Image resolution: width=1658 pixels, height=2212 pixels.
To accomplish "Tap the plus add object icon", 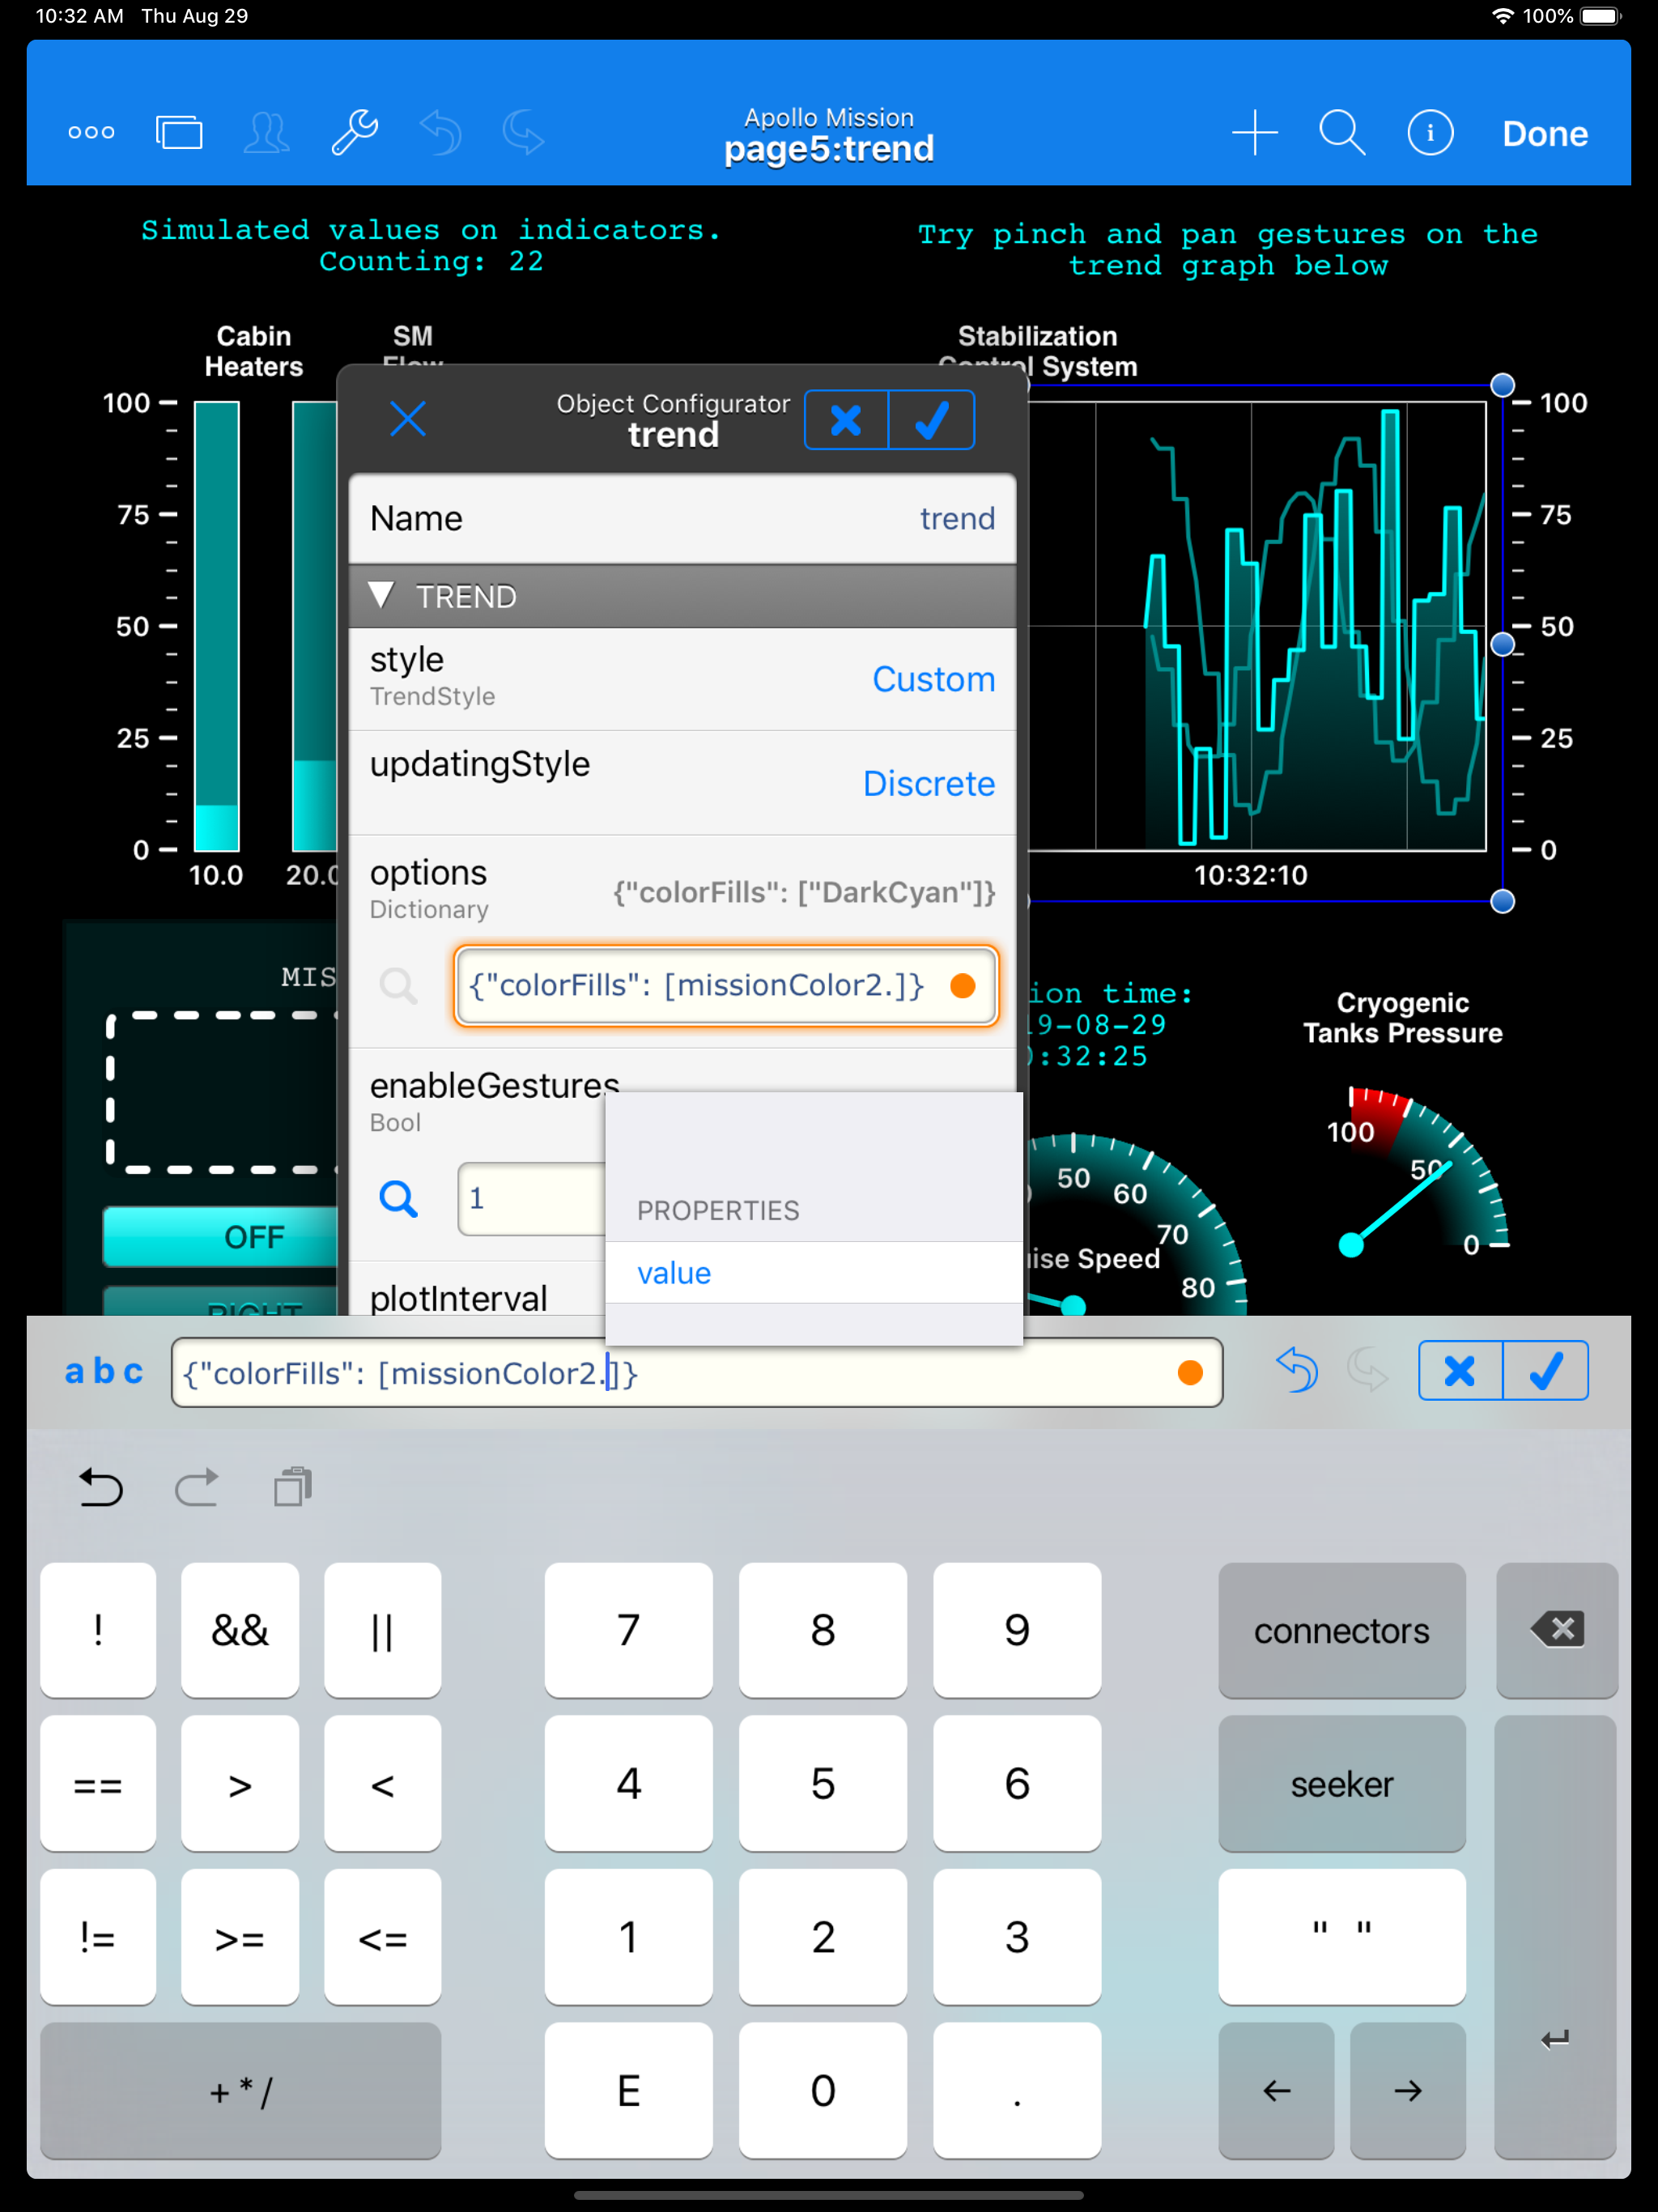I will click(1254, 133).
